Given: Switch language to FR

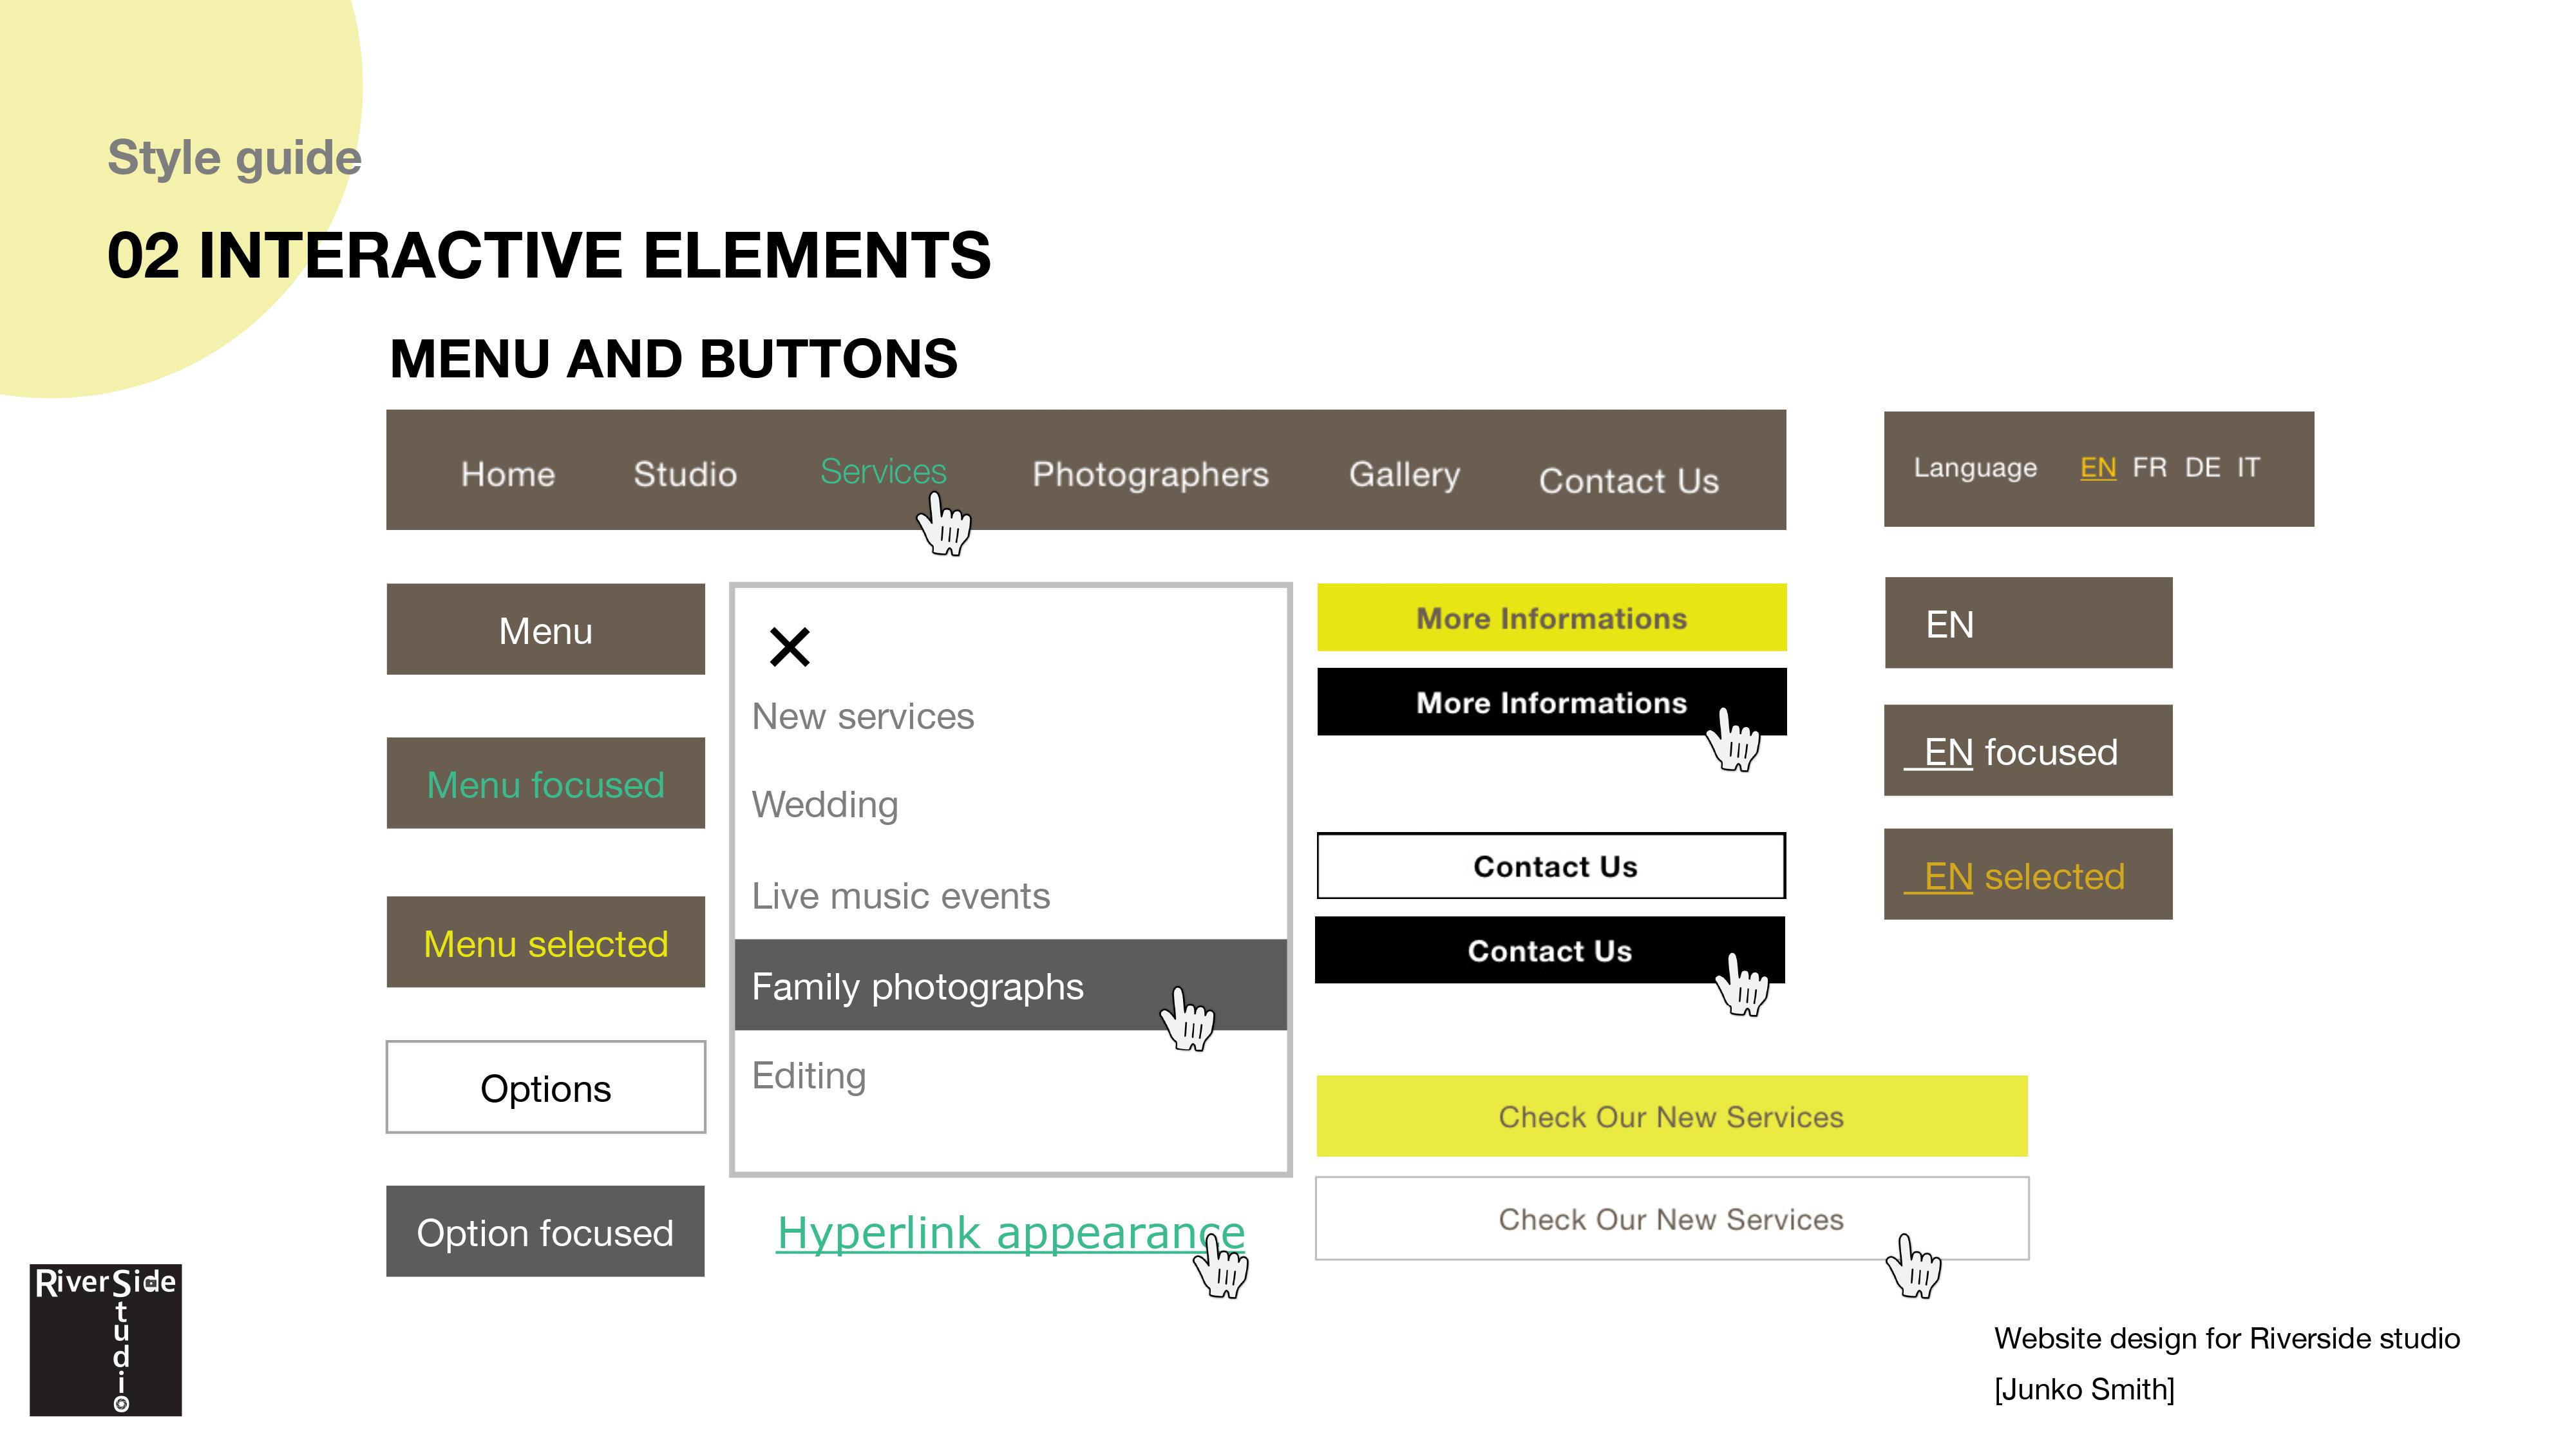Looking at the screenshot, I should tap(2149, 467).
